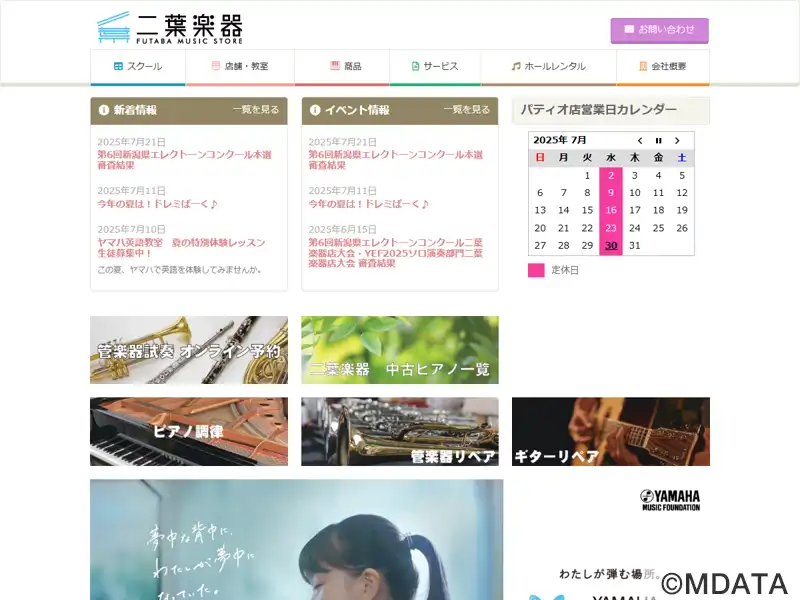The height and width of the screenshot is (600, 800).
Task: Click the info icon beside イベント情報
Action: [315, 110]
